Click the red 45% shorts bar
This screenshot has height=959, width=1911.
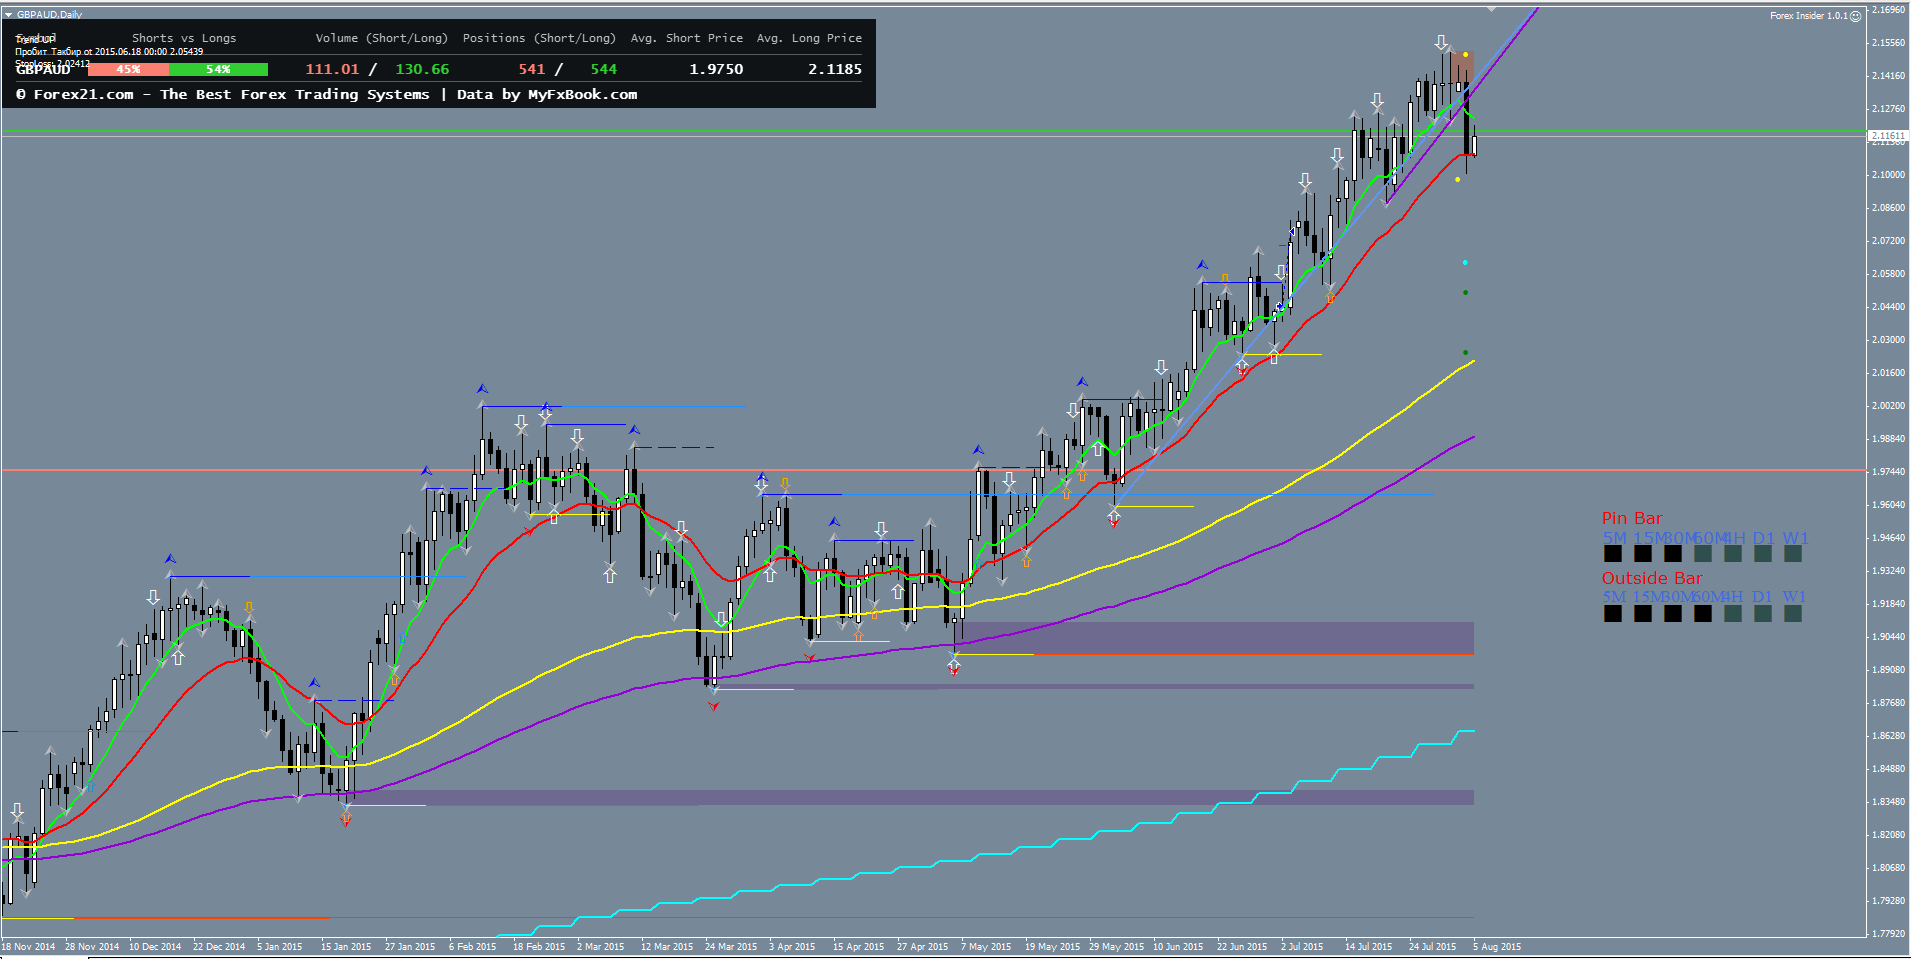[x=129, y=69]
